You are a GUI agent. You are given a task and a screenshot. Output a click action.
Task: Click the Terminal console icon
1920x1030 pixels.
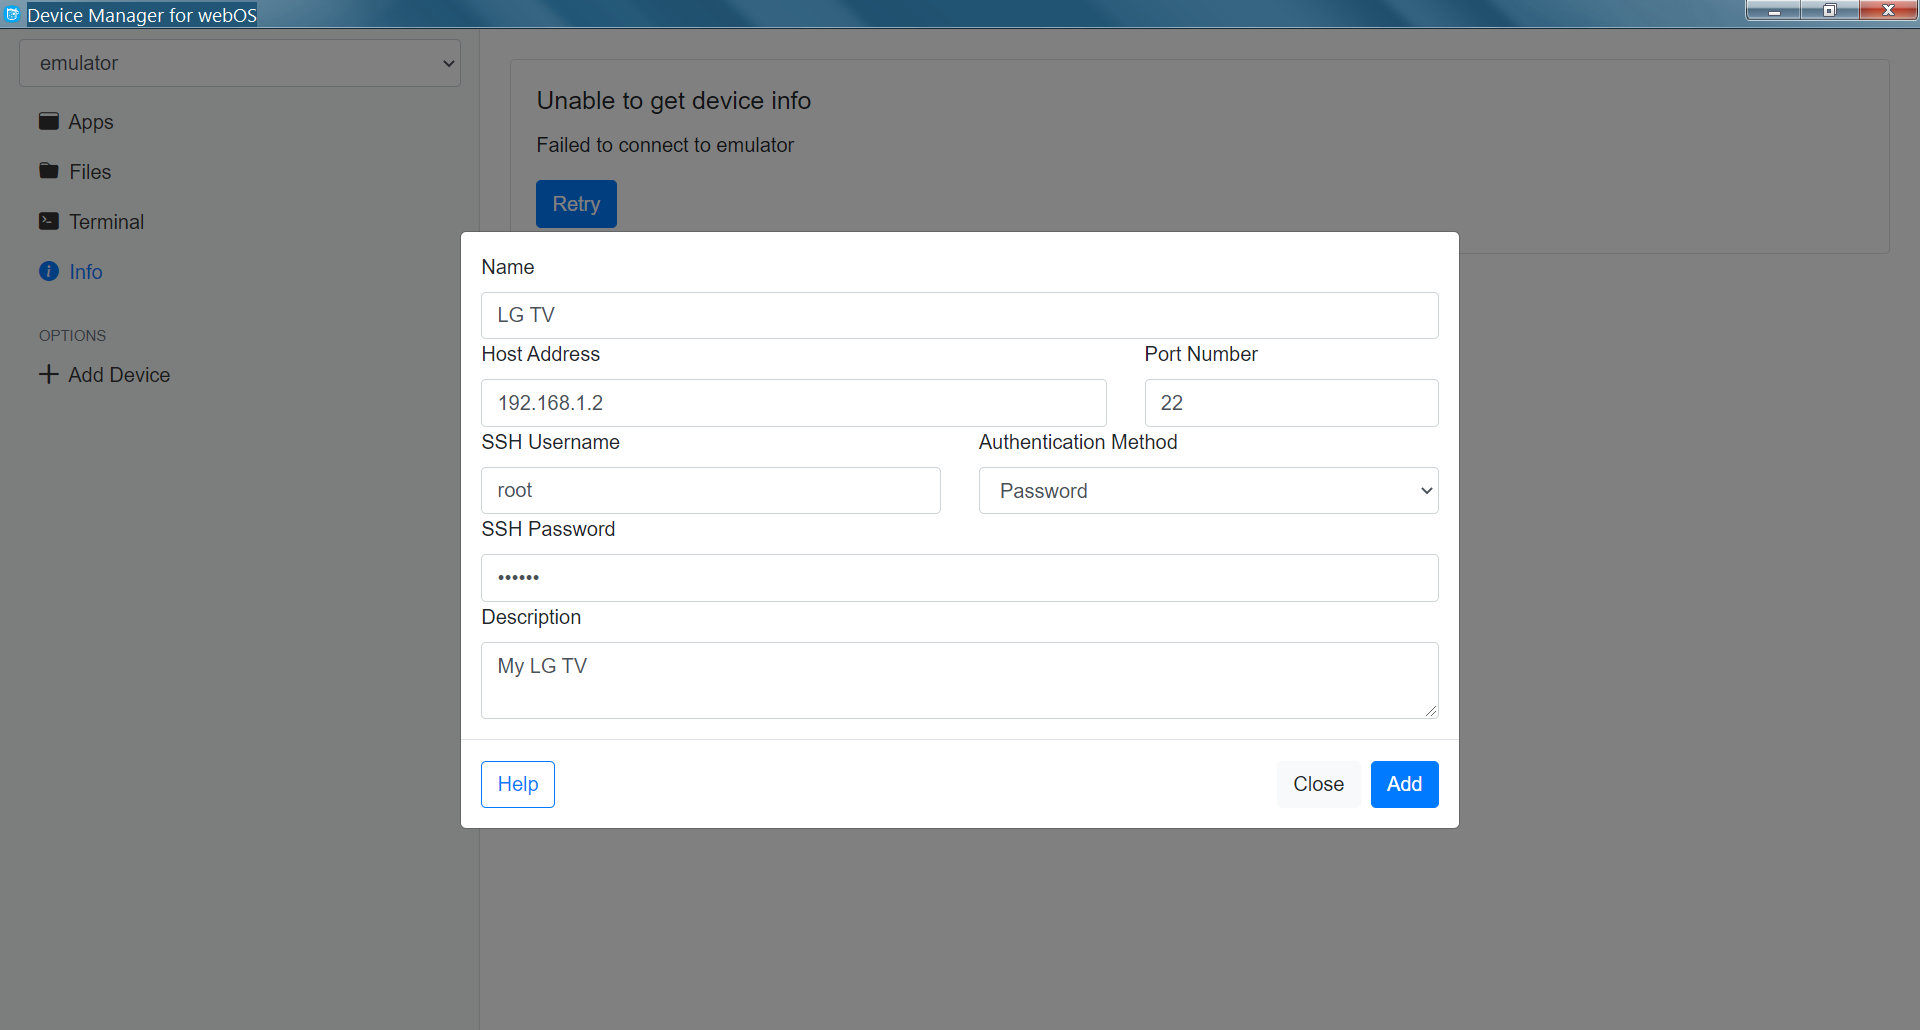48,221
